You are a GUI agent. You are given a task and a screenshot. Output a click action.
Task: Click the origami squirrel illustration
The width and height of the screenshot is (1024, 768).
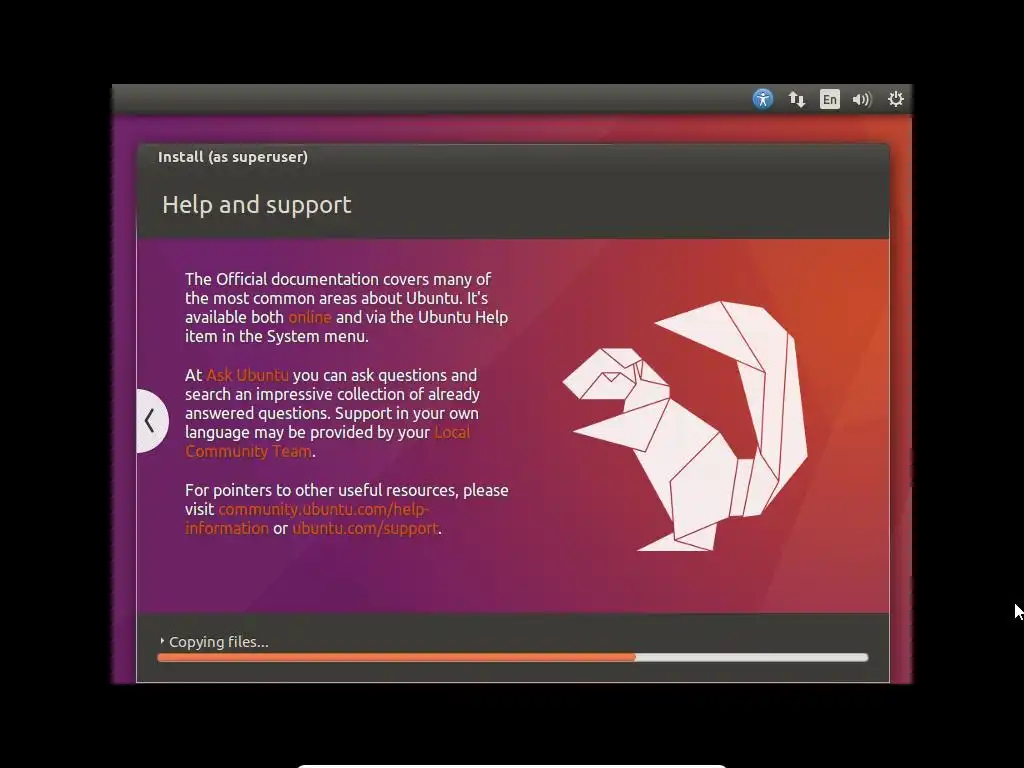coord(686,426)
